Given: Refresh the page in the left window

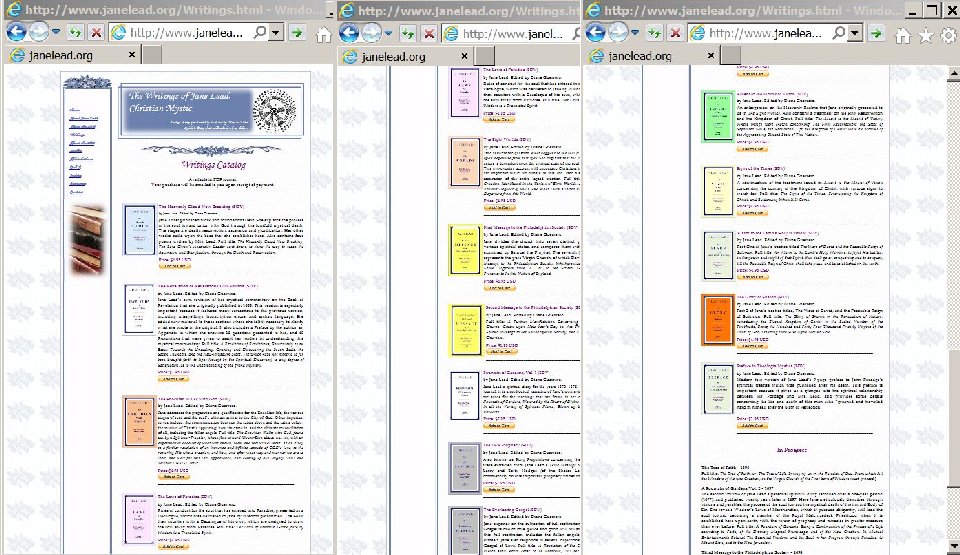Looking at the screenshot, I should coord(76,32).
